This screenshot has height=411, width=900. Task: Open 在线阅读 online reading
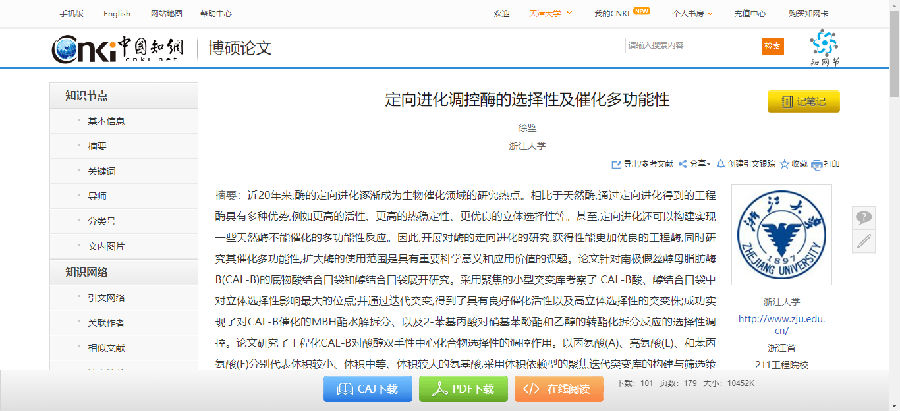click(x=559, y=389)
